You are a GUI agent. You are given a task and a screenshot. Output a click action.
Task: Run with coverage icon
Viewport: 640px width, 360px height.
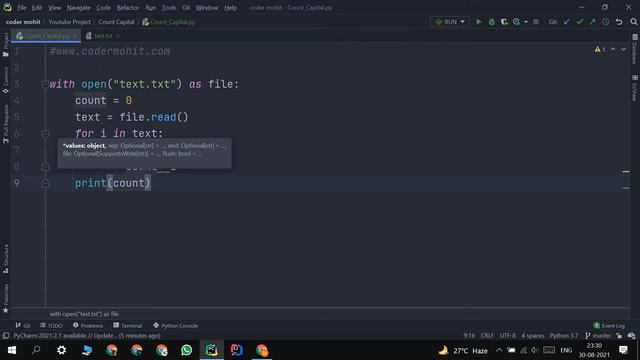(504, 22)
